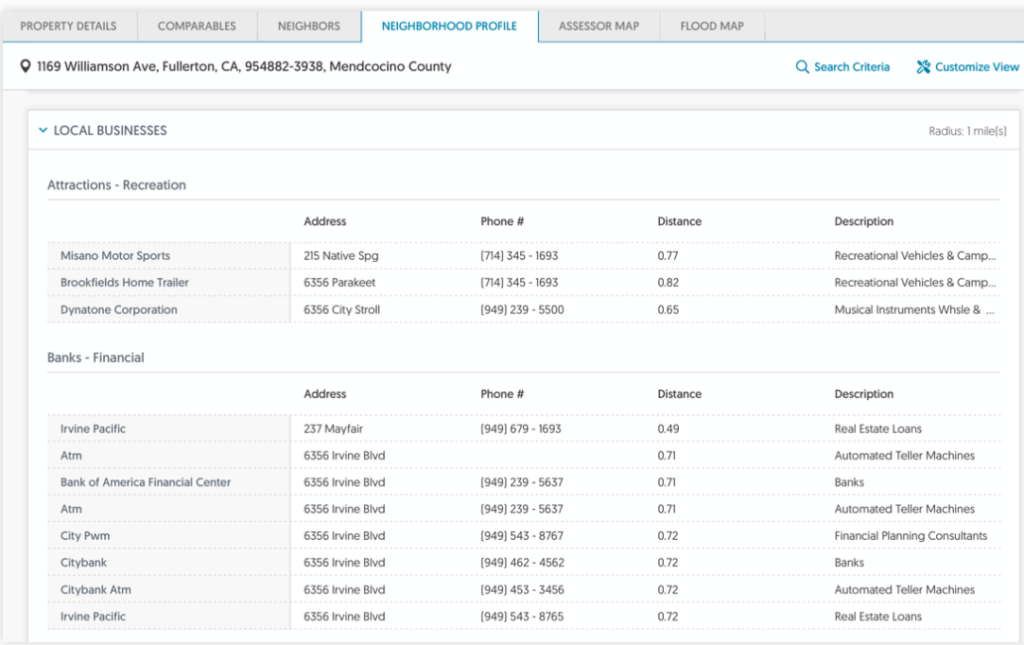This screenshot has height=645, width=1024.
Task: Open the Assessor Map tab
Action: point(599,26)
